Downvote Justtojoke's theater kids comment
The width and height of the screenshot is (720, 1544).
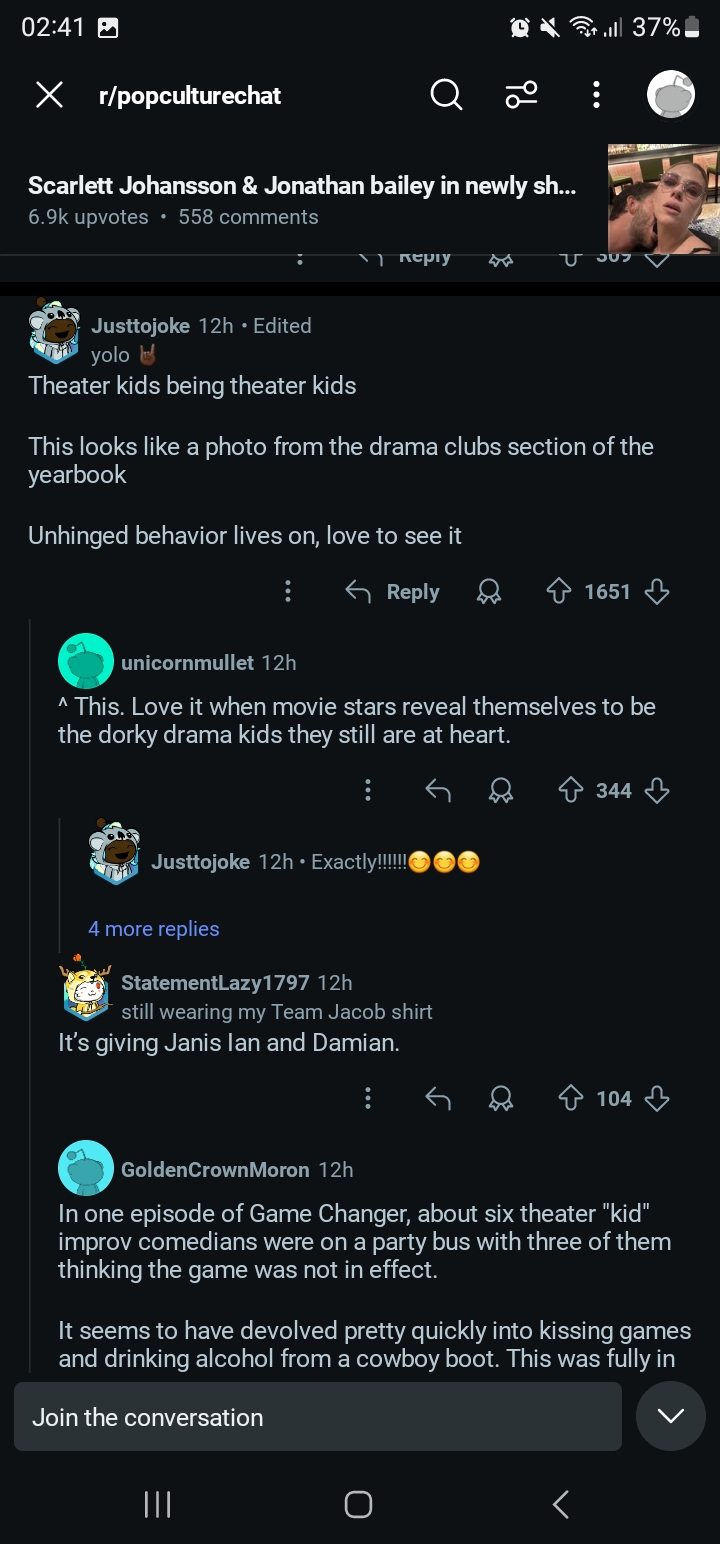[x=657, y=592]
